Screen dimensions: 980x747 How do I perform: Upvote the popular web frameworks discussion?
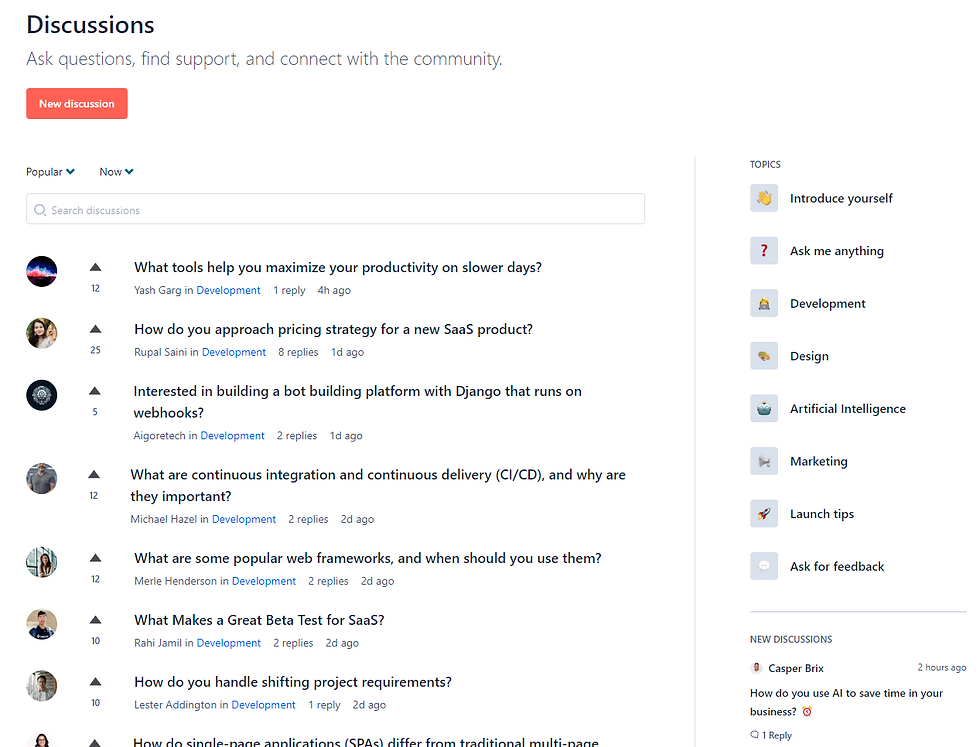tap(96, 558)
